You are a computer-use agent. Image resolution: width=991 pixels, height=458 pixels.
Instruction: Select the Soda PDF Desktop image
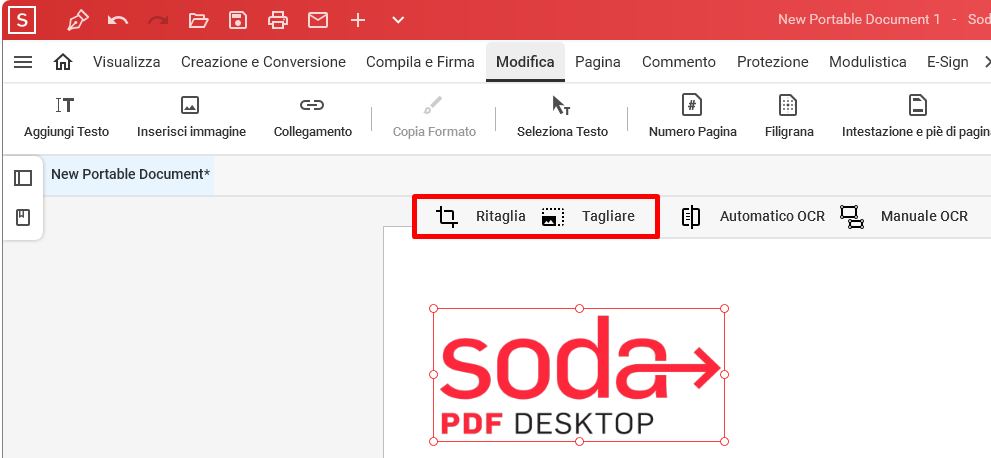(579, 375)
